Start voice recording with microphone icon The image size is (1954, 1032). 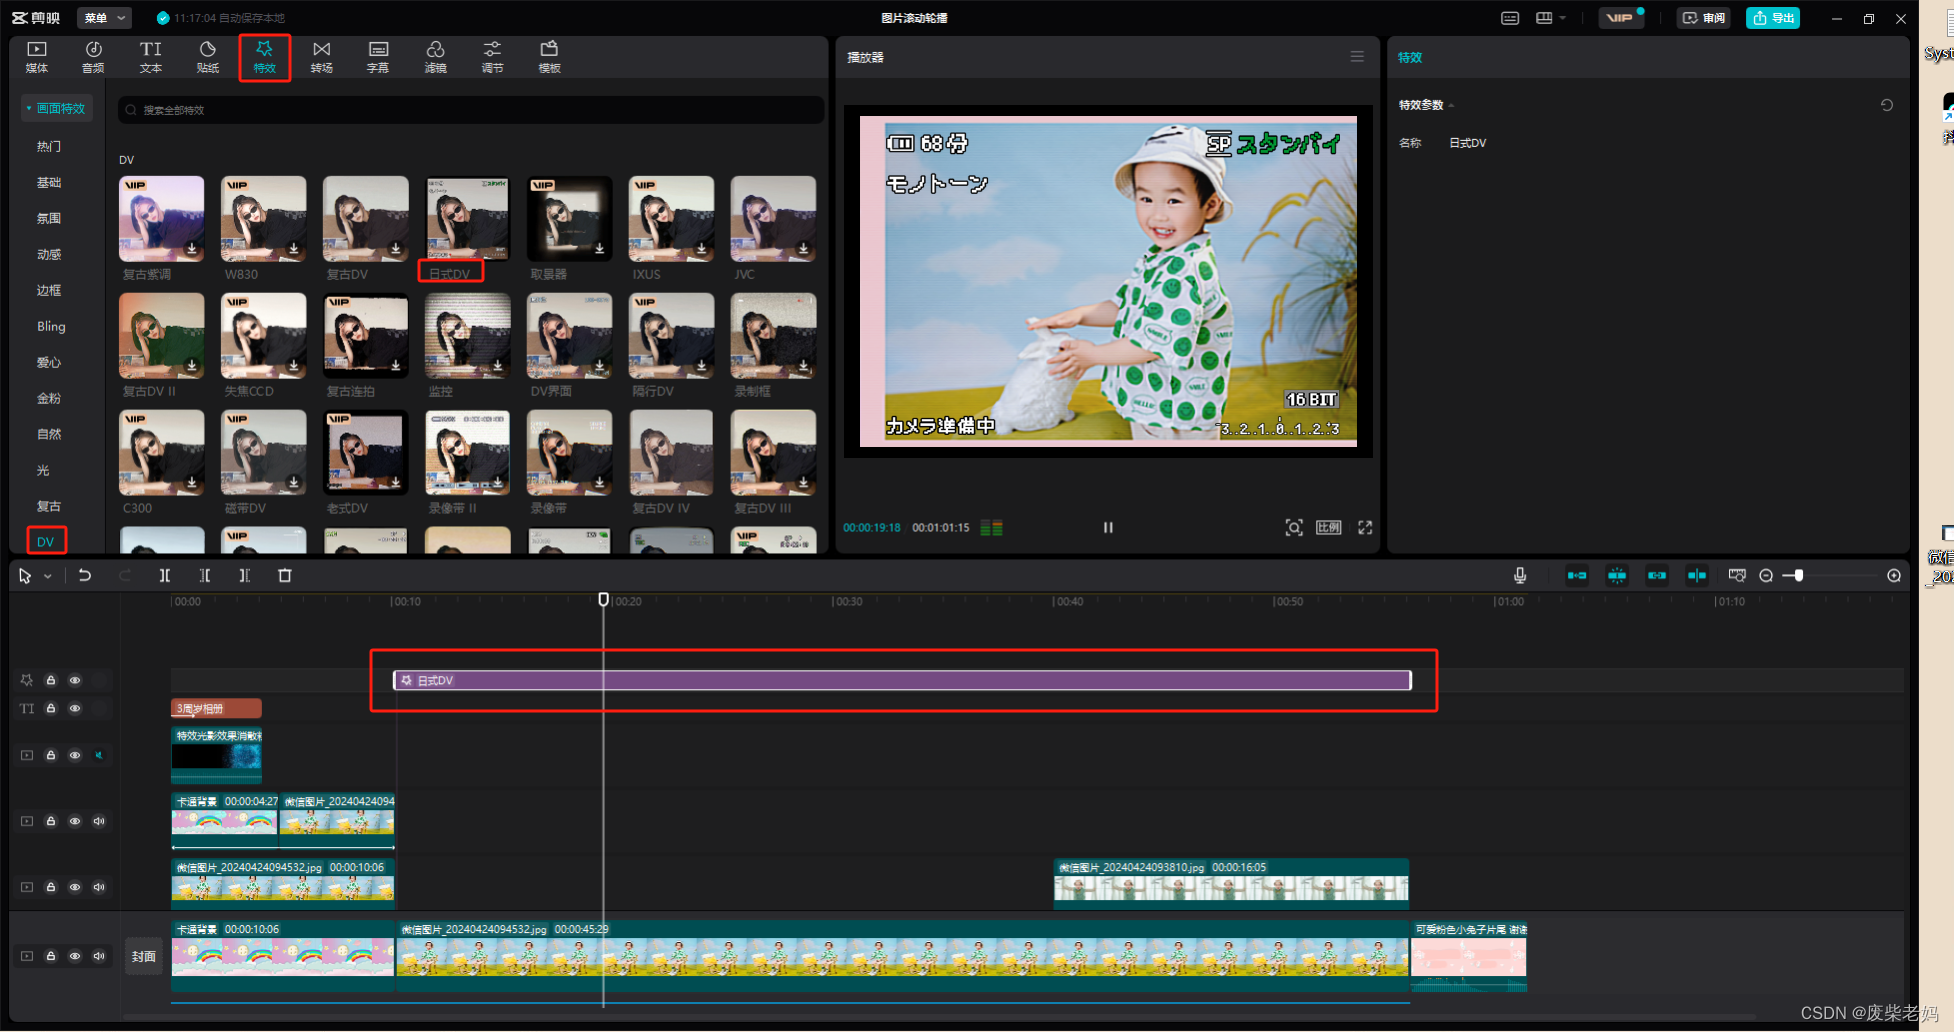pos(1520,576)
